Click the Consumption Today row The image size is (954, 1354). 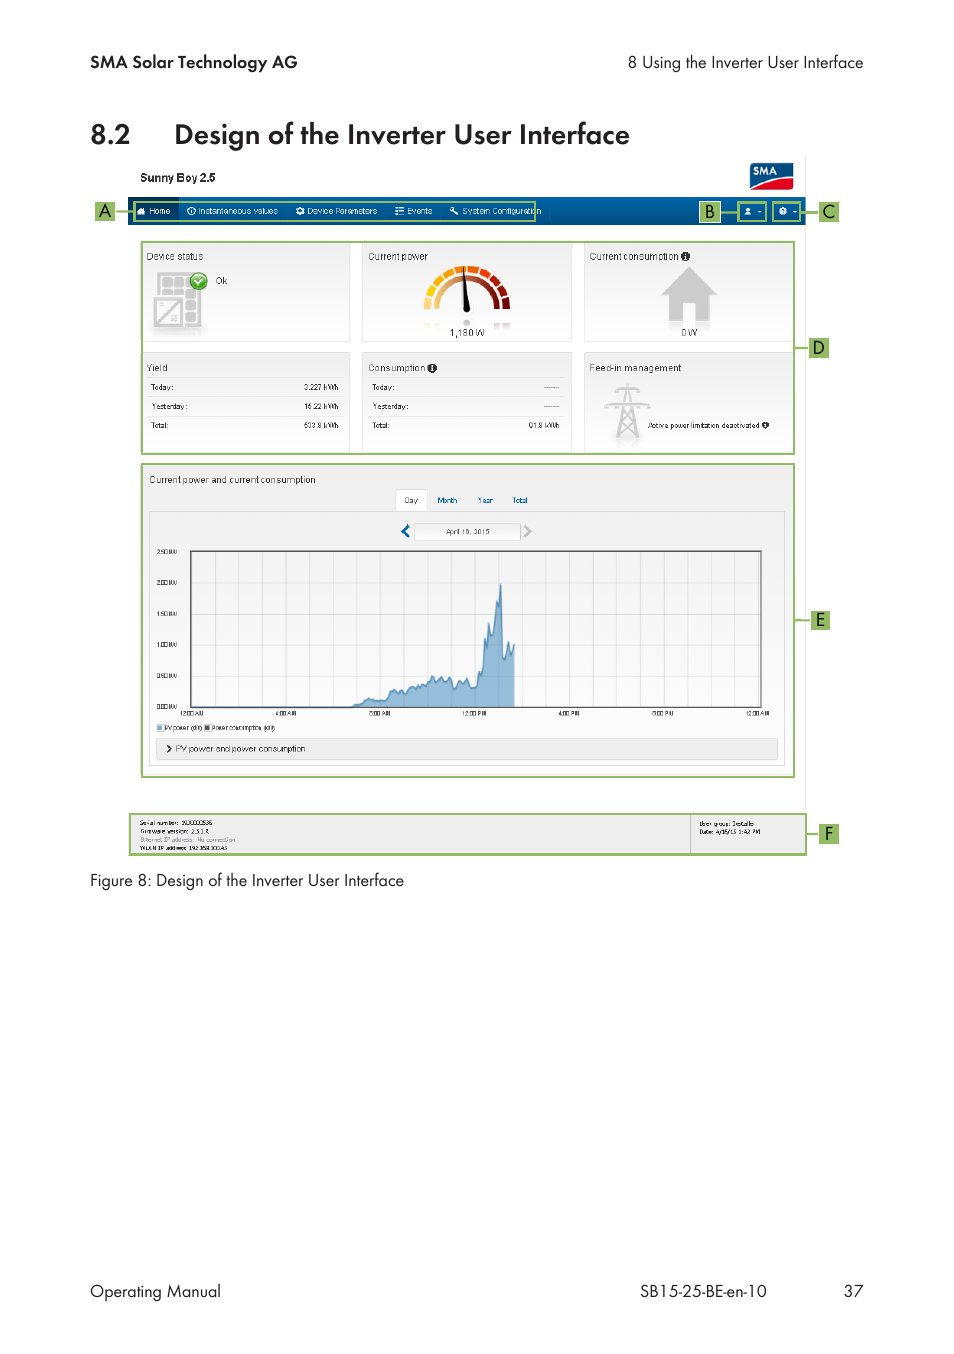click(465, 387)
